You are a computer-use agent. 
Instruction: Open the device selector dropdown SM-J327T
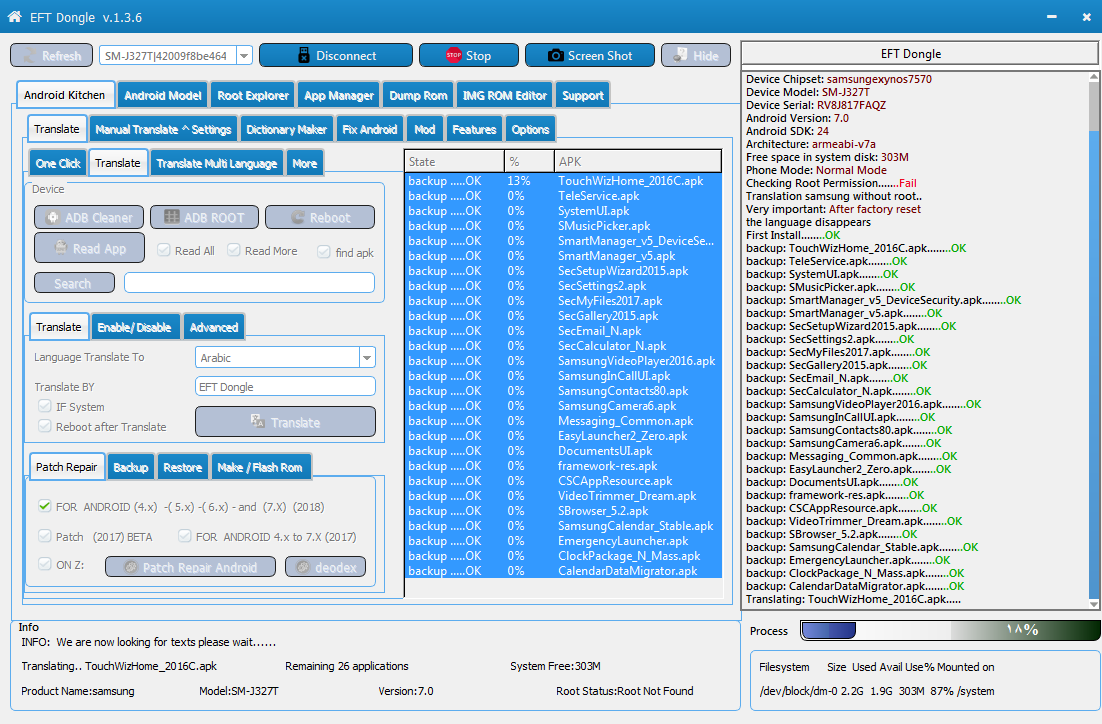[x=244, y=56]
